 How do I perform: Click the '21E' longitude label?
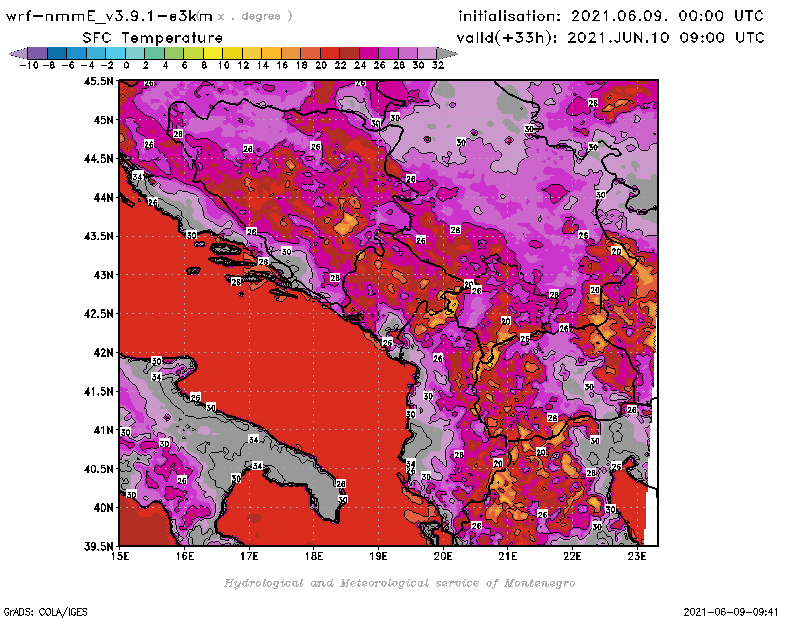point(508,556)
